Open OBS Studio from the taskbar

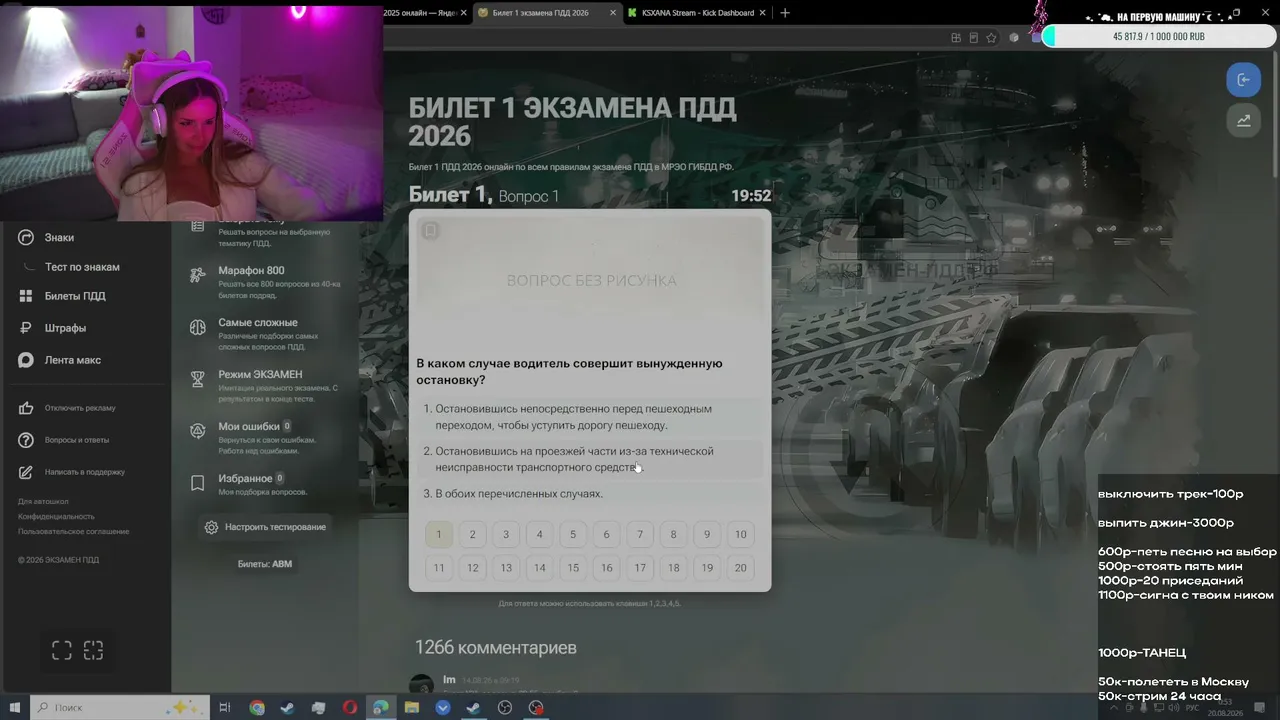[x=505, y=707]
